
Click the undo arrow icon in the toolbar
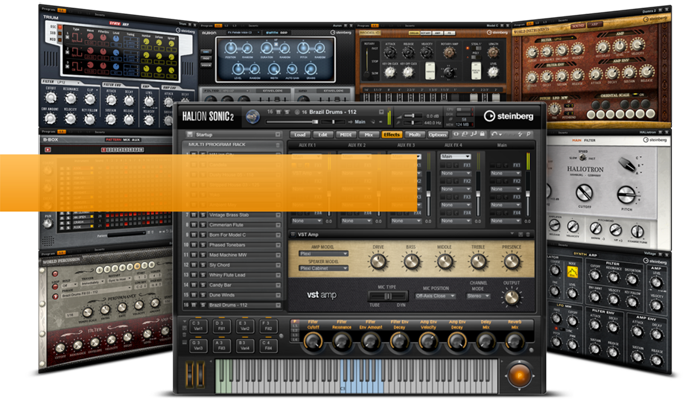coord(495,134)
